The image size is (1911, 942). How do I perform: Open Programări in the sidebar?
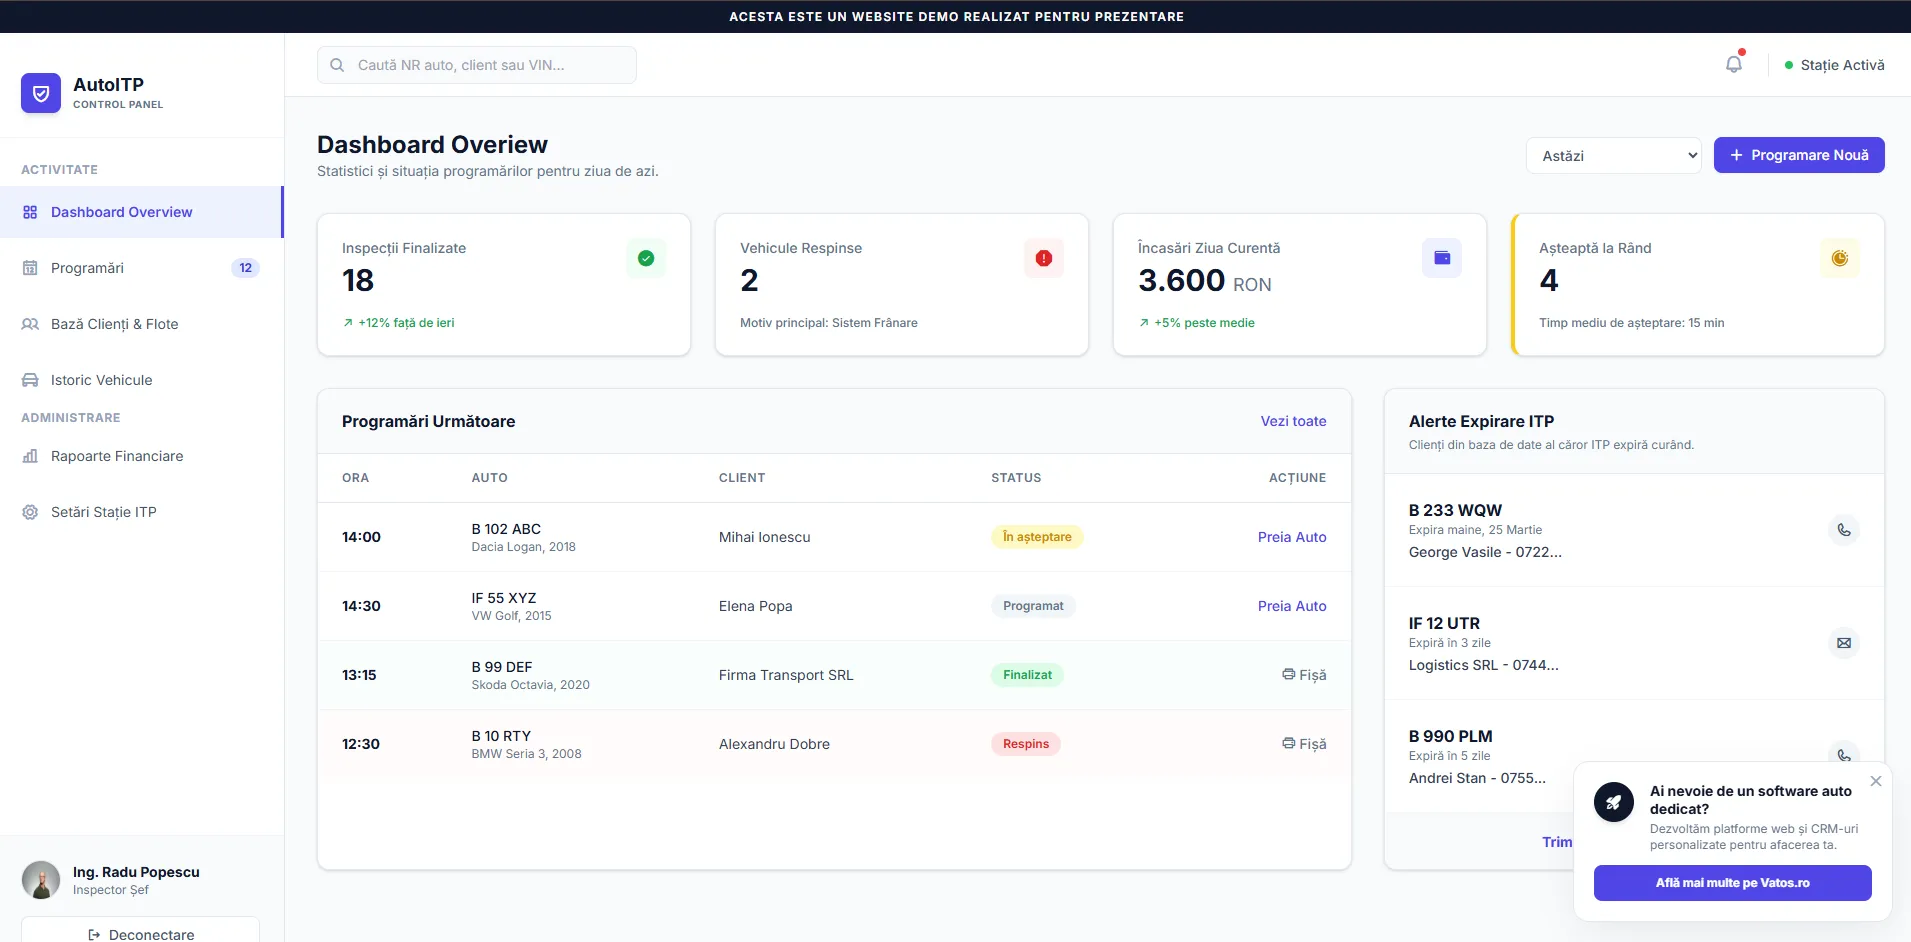click(x=88, y=268)
